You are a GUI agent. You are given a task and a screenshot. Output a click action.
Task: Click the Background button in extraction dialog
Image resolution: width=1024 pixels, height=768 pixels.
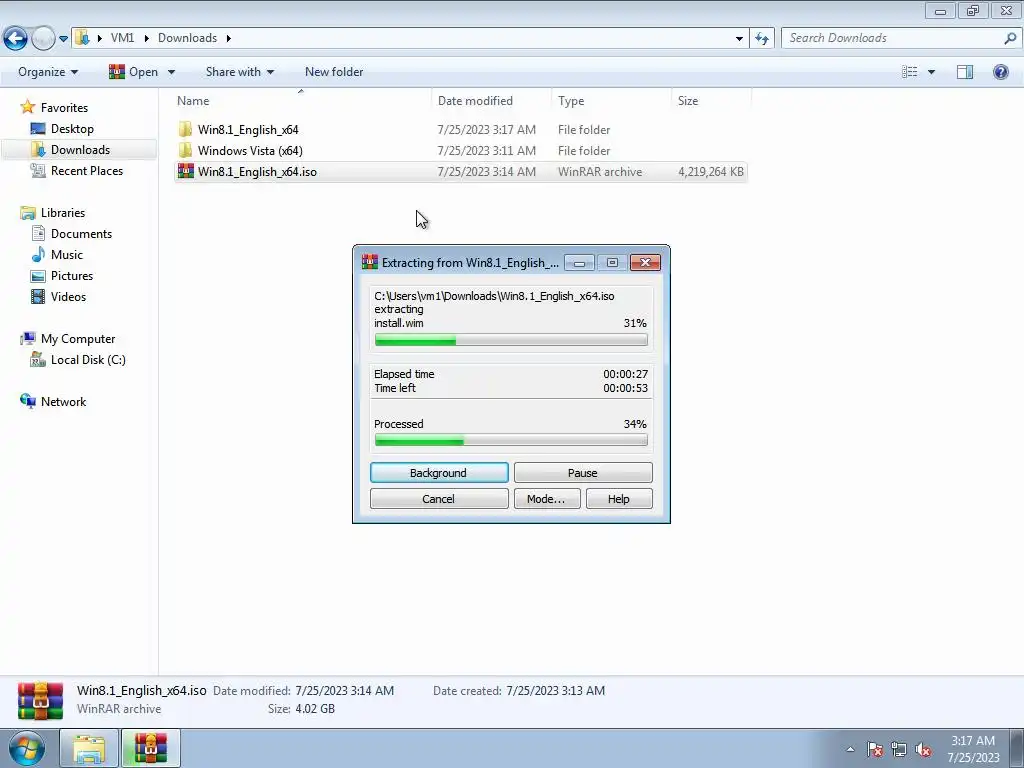439,473
